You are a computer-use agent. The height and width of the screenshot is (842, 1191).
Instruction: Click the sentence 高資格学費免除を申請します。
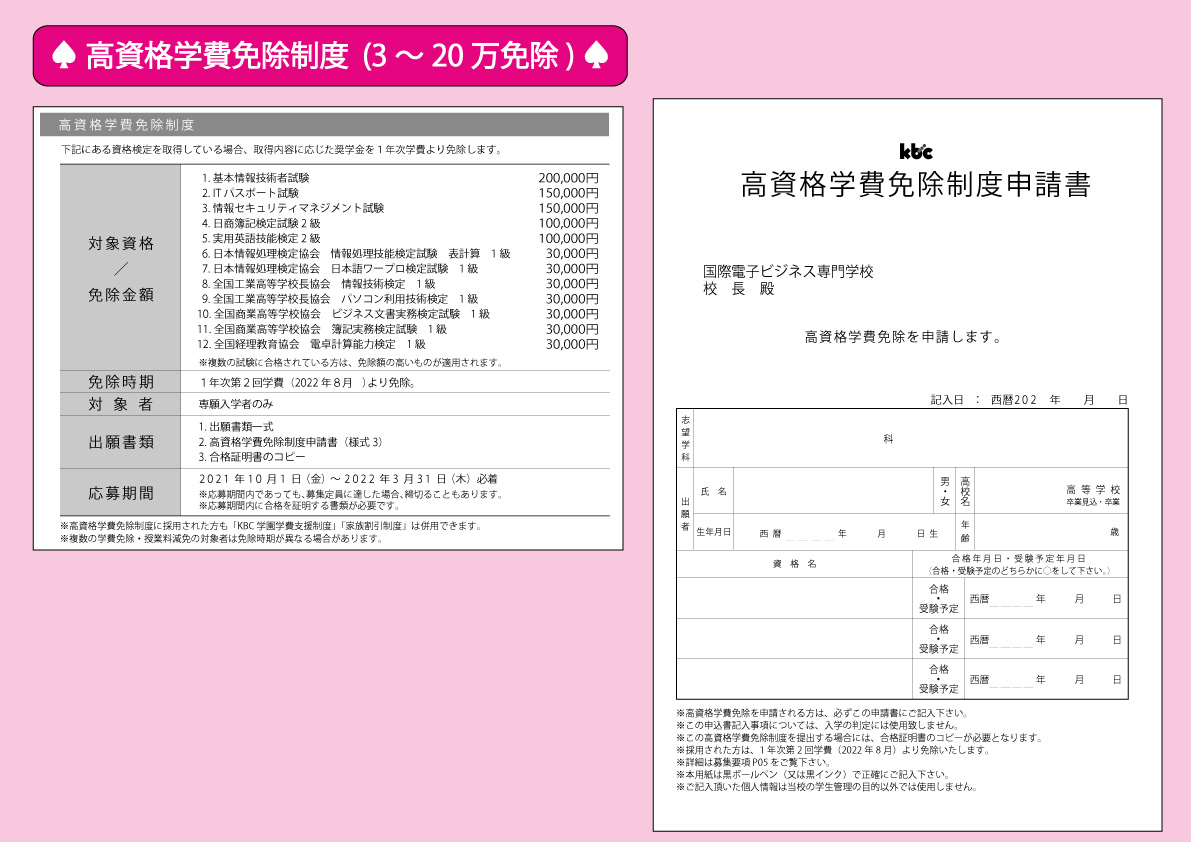click(x=904, y=337)
